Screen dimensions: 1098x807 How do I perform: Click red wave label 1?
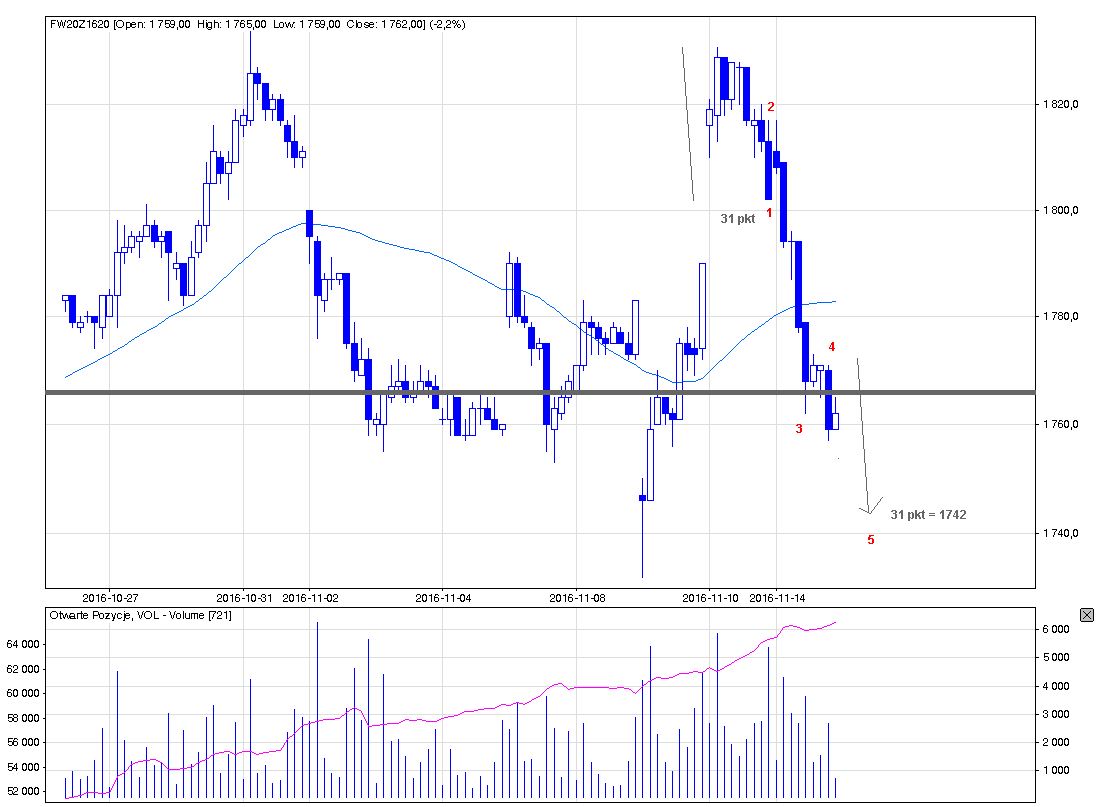point(769,212)
